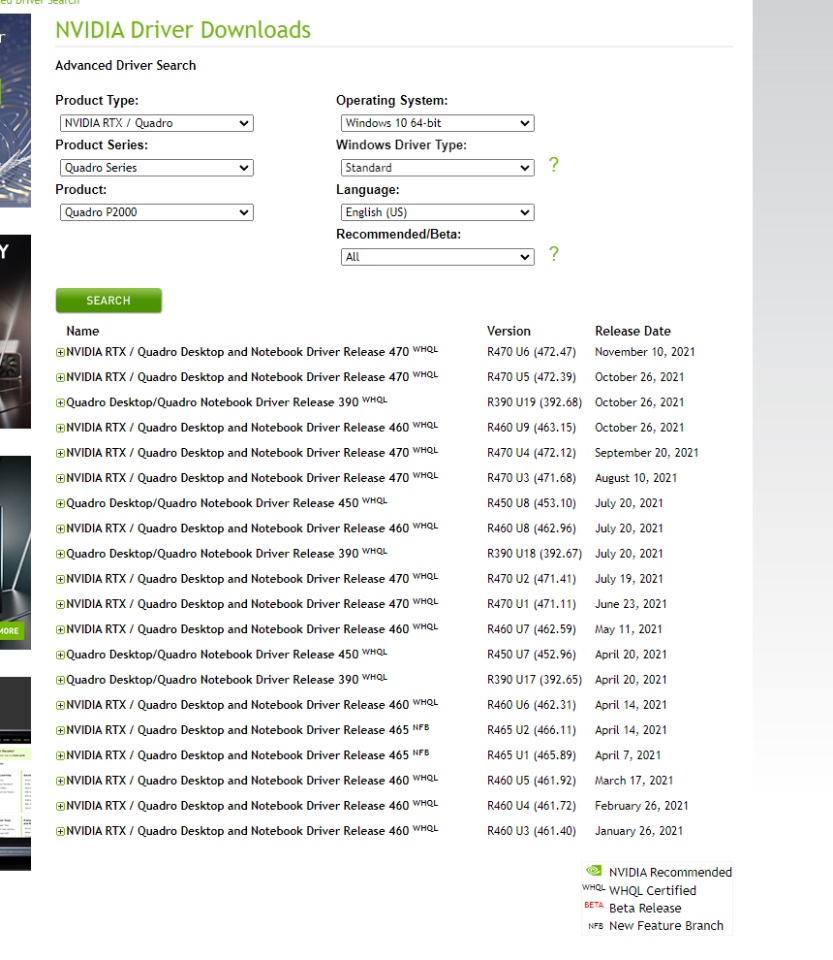Image resolution: width=833 pixels, height=960 pixels.
Task: Open the Recommended/Beta dropdown
Action: tap(438, 257)
